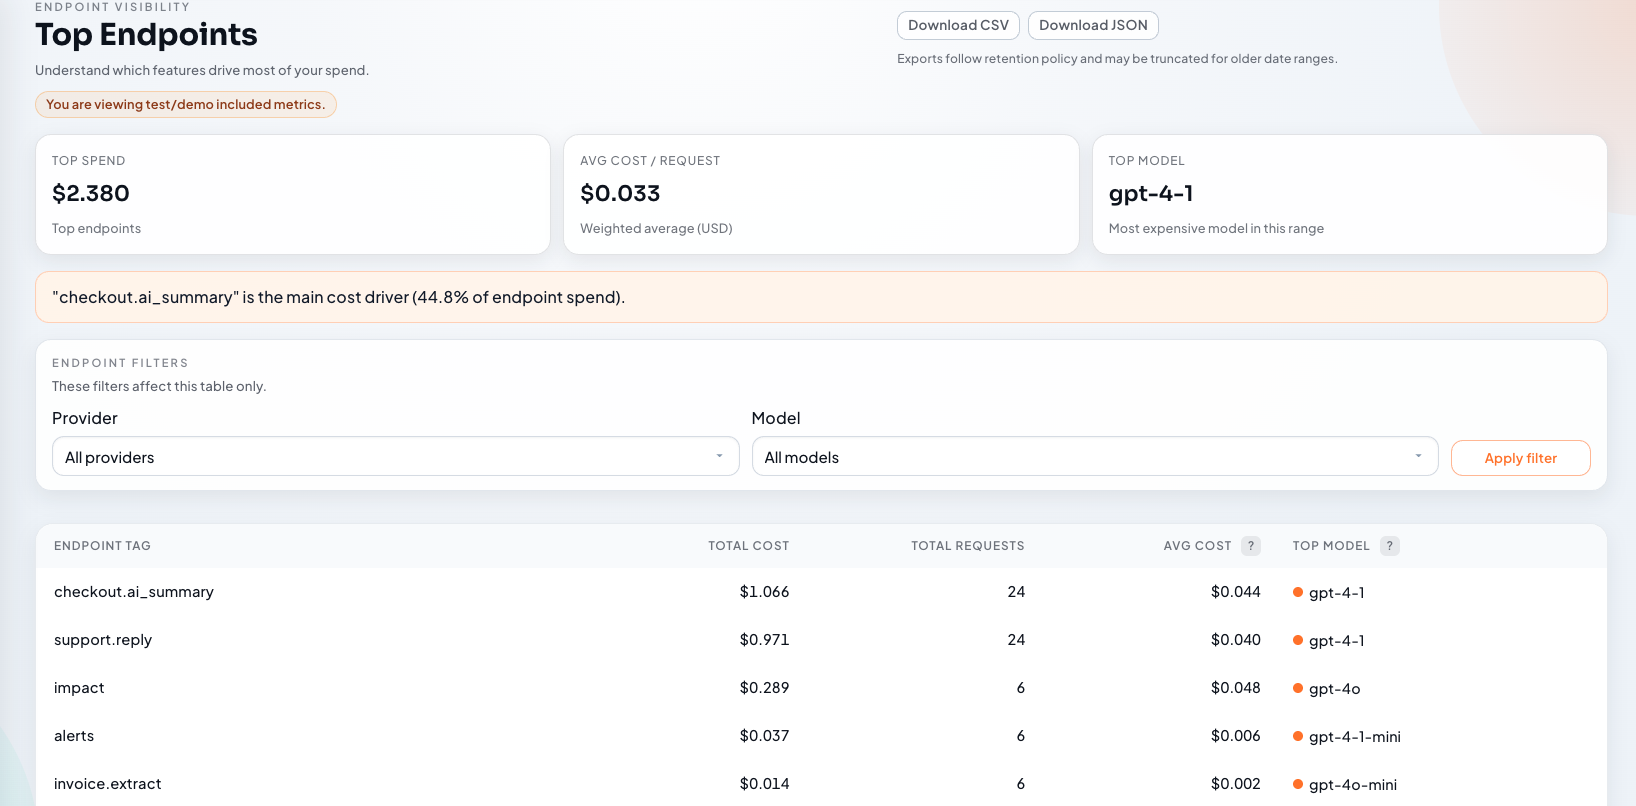Click the Provider dropdown arrow
Viewport: 1636px width, 806px height.
(x=719, y=456)
